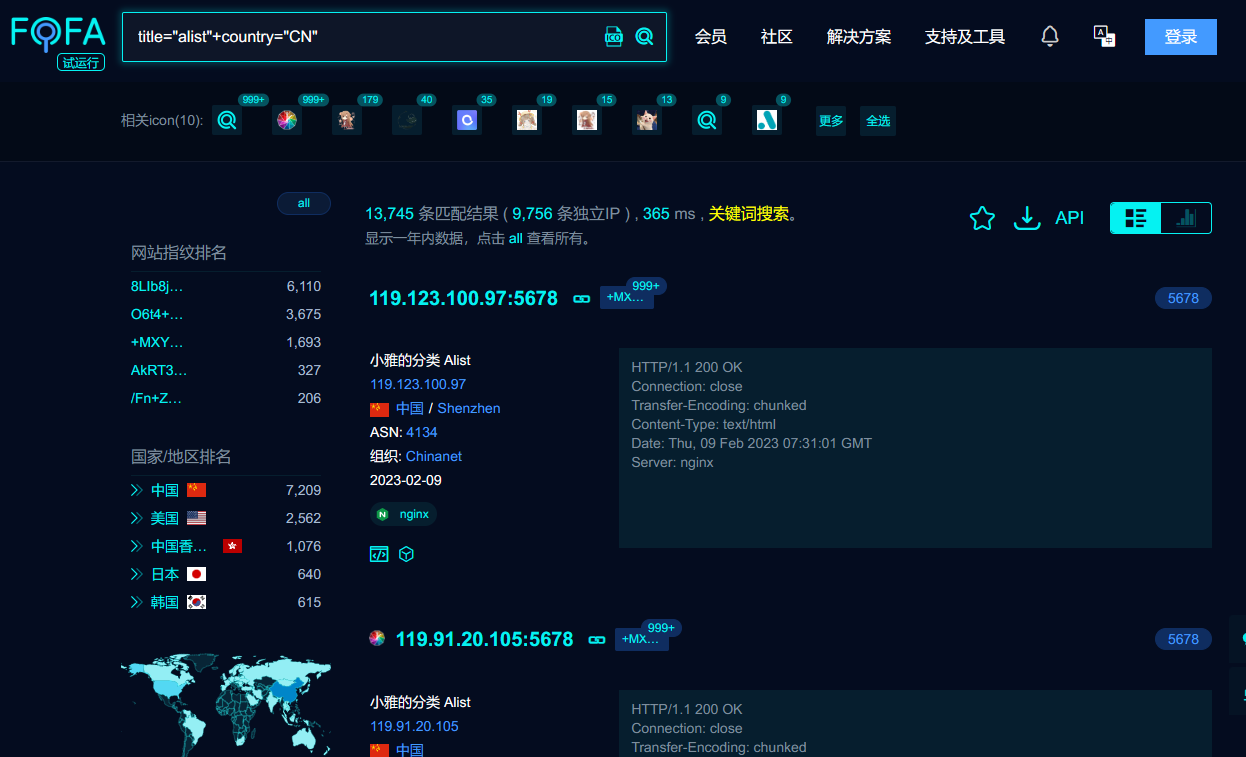The width and height of the screenshot is (1246, 757).
Task: Click IP link 119.91.20.105
Action: pyautogui.click(x=414, y=726)
